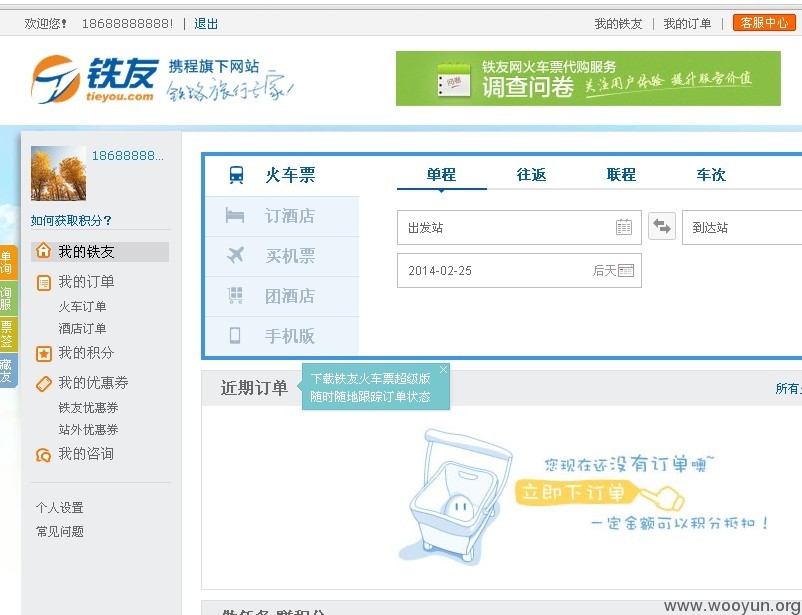Screen dimensions: 802x615
Task: Select the 联程 tab
Action: tap(621, 175)
